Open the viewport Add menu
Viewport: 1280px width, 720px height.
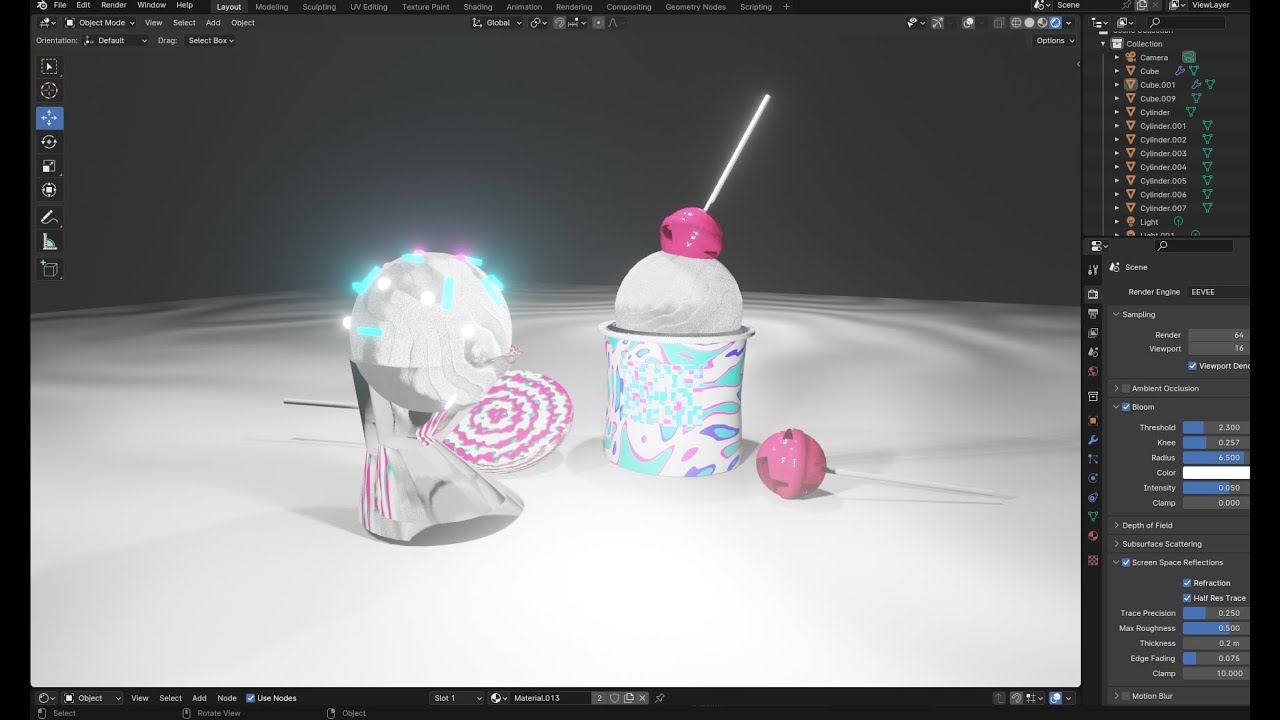(213, 23)
